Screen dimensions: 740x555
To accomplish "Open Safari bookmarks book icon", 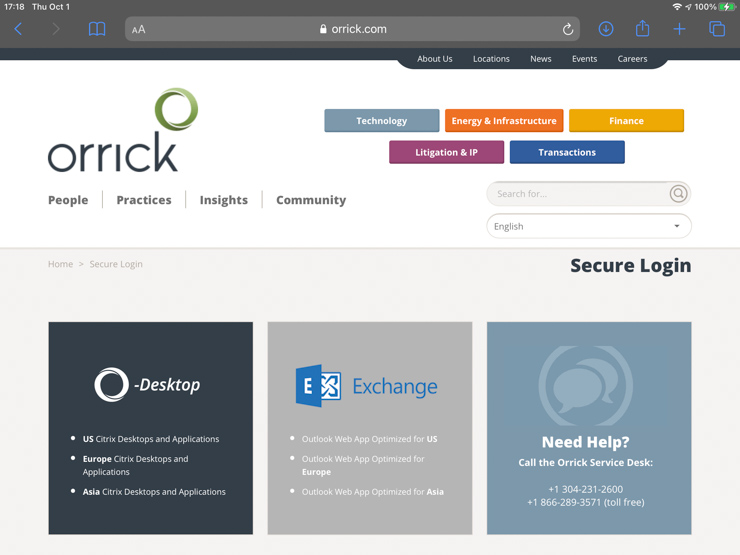I will click(x=97, y=29).
